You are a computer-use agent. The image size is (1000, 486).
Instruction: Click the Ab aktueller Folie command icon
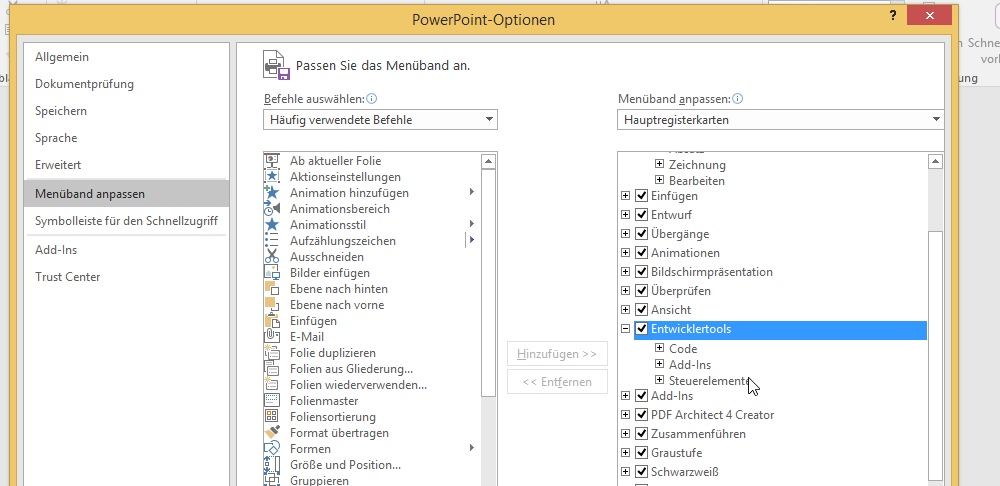pos(272,161)
